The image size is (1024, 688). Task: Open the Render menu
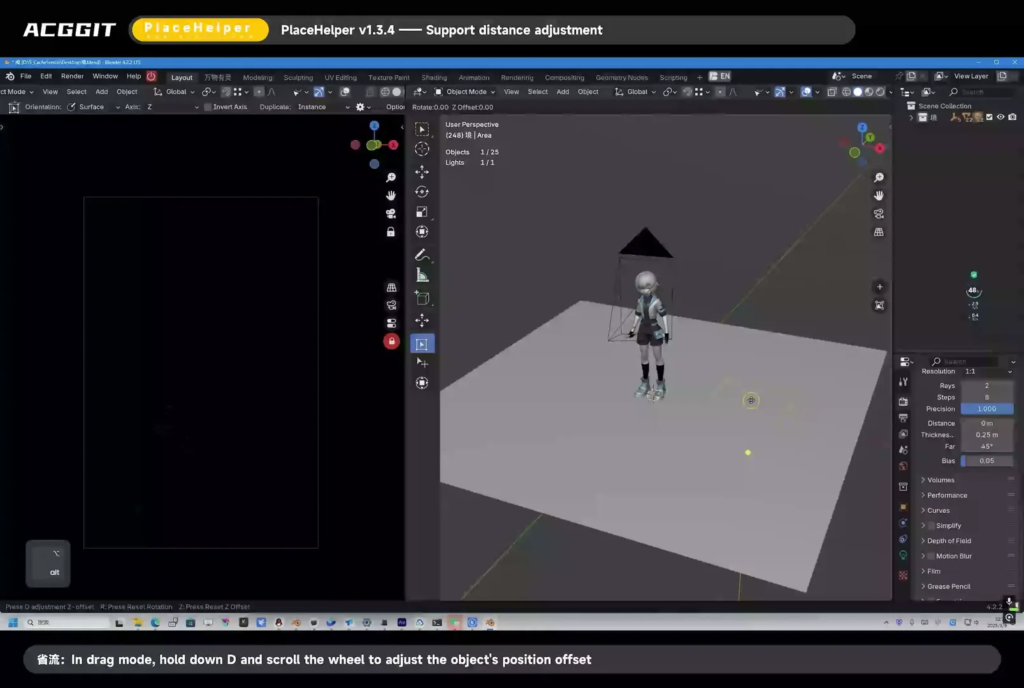coord(72,76)
